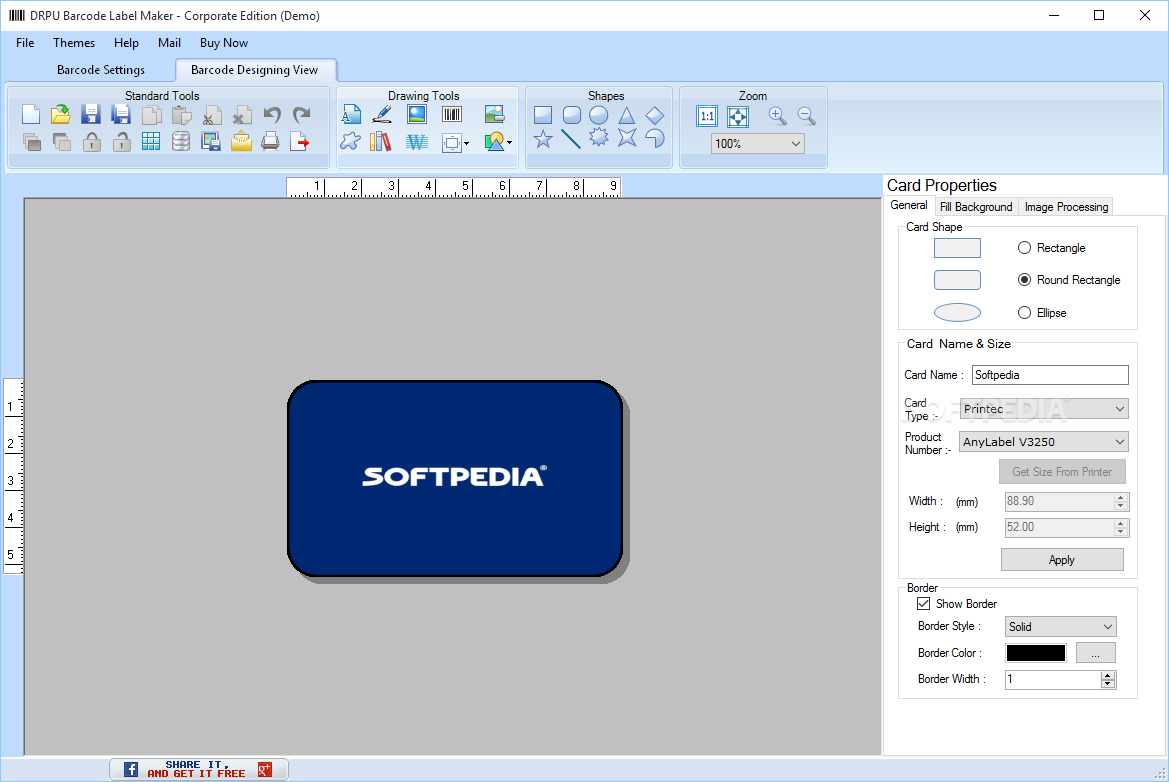Open an existing file with folder icon
This screenshot has height=782, width=1169.
pos(60,115)
